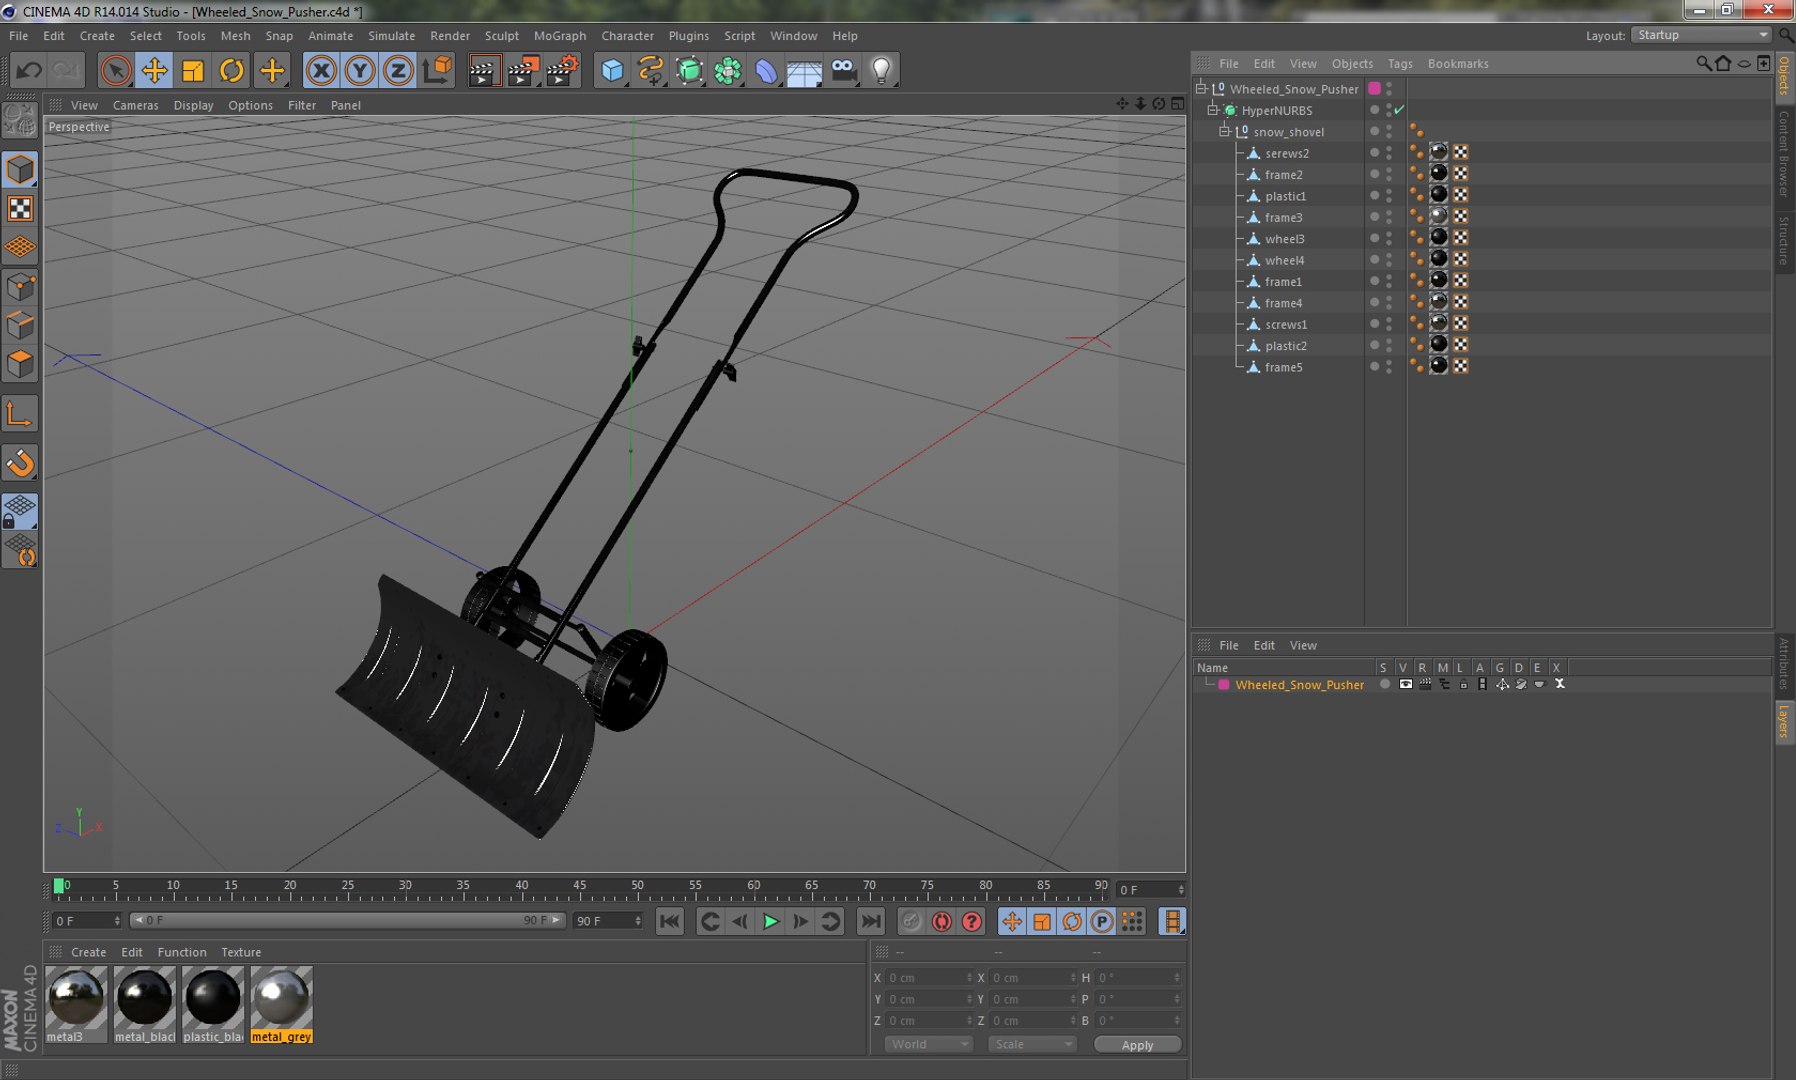This screenshot has height=1080, width=1796.
Task: Enable the Polygons mode
Action: click(x=20, y=364)
